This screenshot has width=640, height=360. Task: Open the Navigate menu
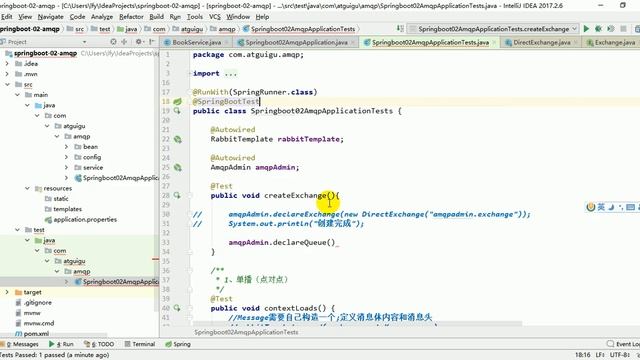(51, 17)
